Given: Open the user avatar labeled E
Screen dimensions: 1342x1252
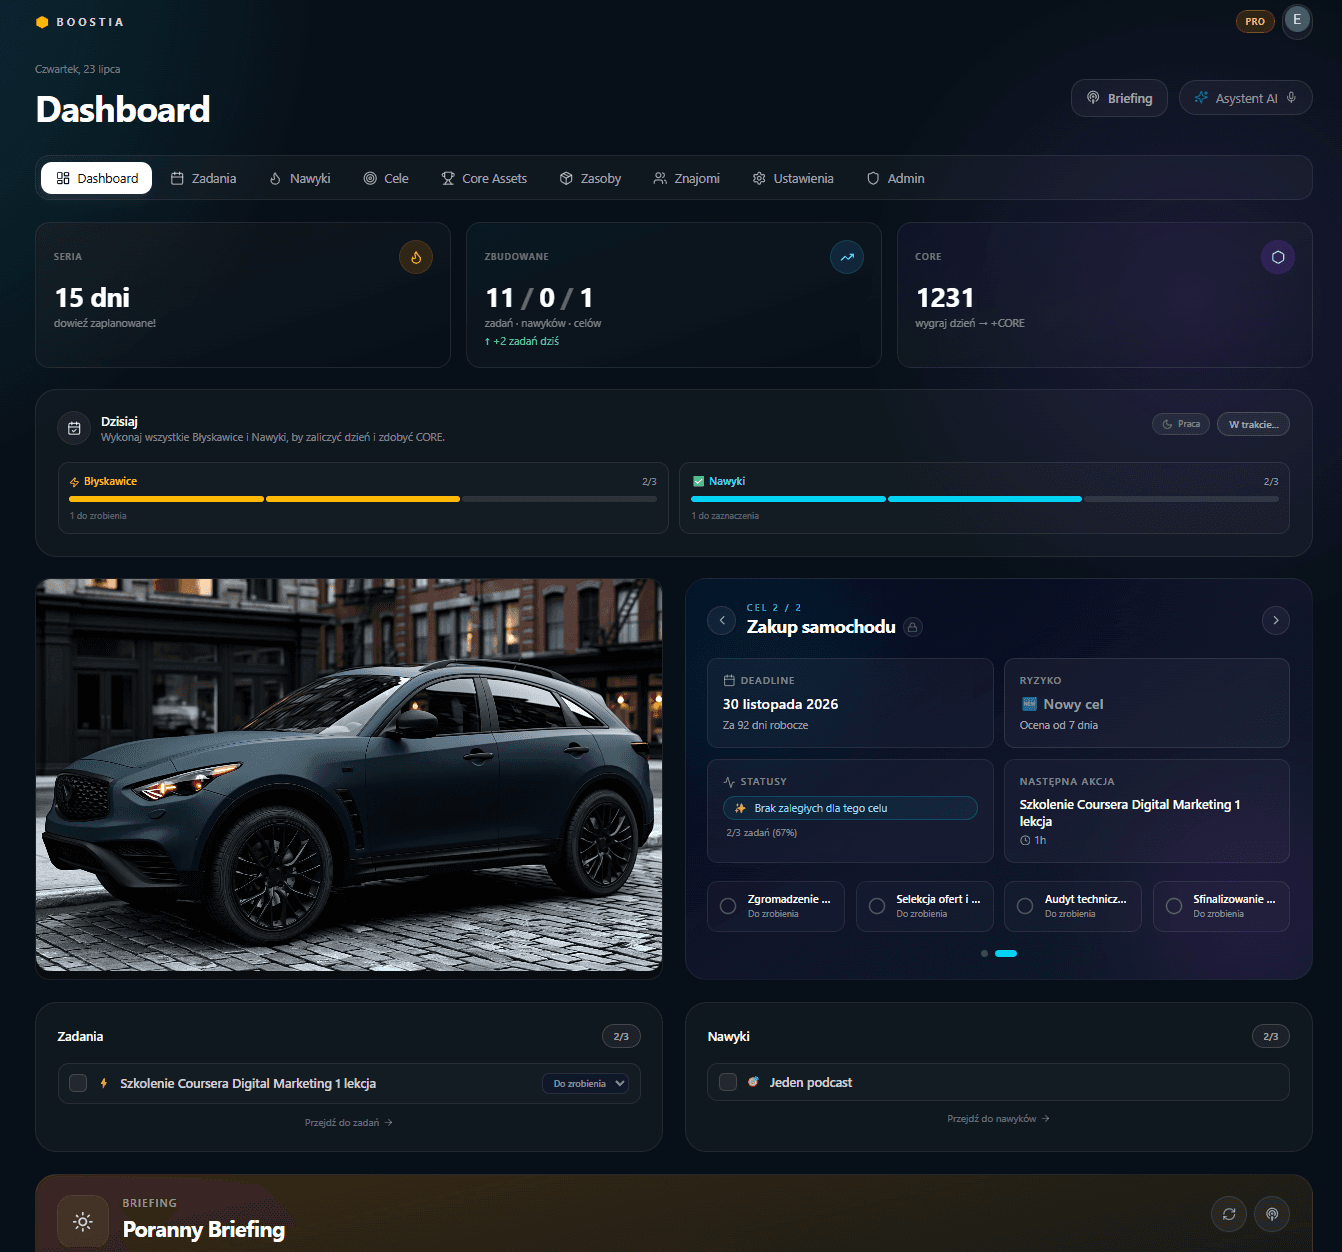Looking at the screenshot, I should 1297,20.
